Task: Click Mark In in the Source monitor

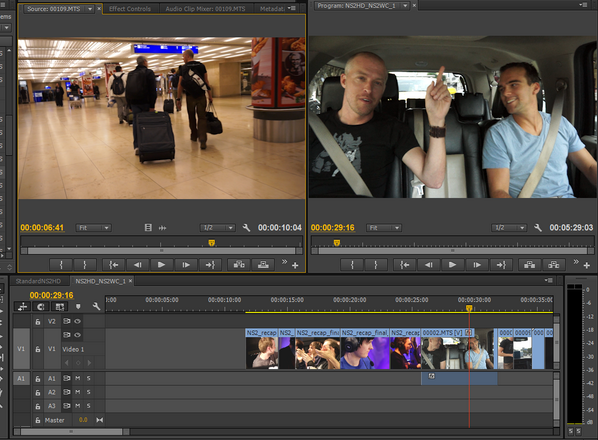Action: tap(61, 265)
